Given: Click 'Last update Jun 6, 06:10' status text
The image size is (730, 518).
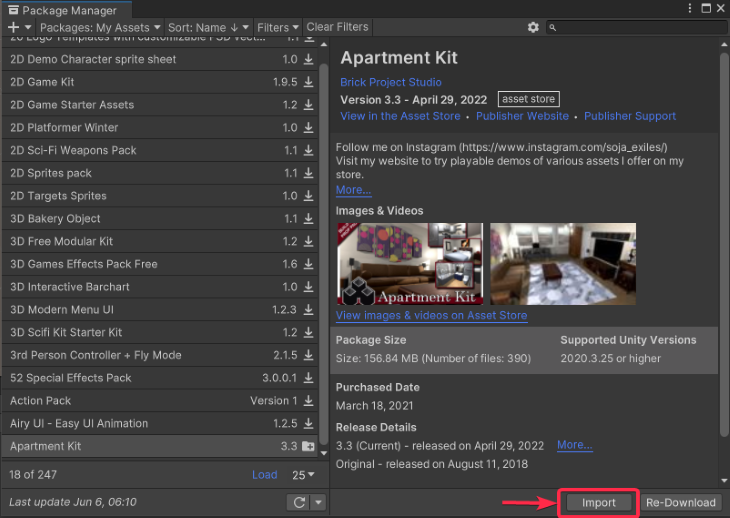Looking at the screenshot, I should tap(73, 502).
